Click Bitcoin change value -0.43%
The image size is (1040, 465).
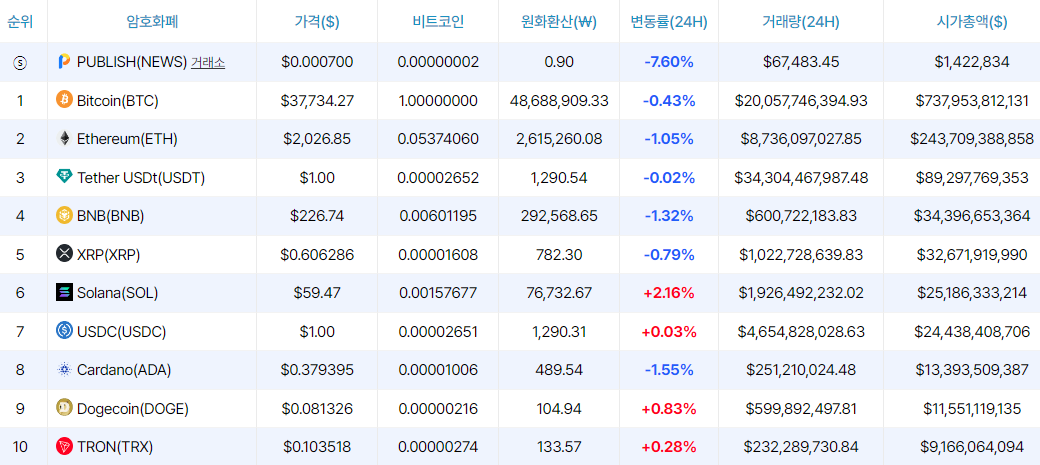(669, 101)
